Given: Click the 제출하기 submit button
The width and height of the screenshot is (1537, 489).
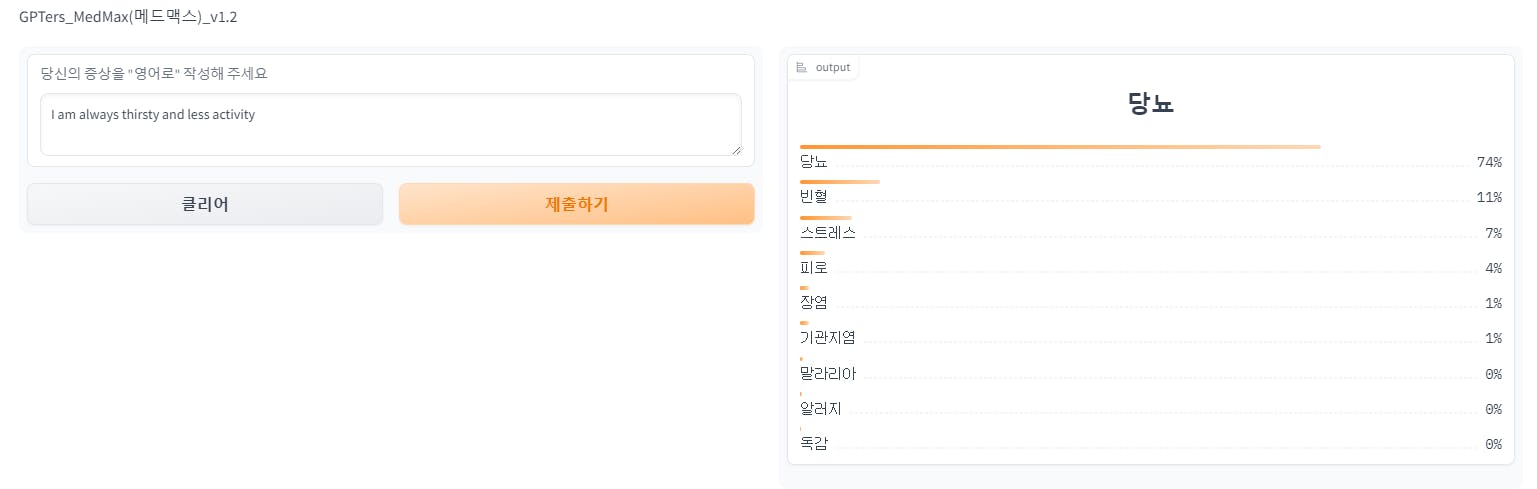Looking at the screenshot, I should coord(576,204).
